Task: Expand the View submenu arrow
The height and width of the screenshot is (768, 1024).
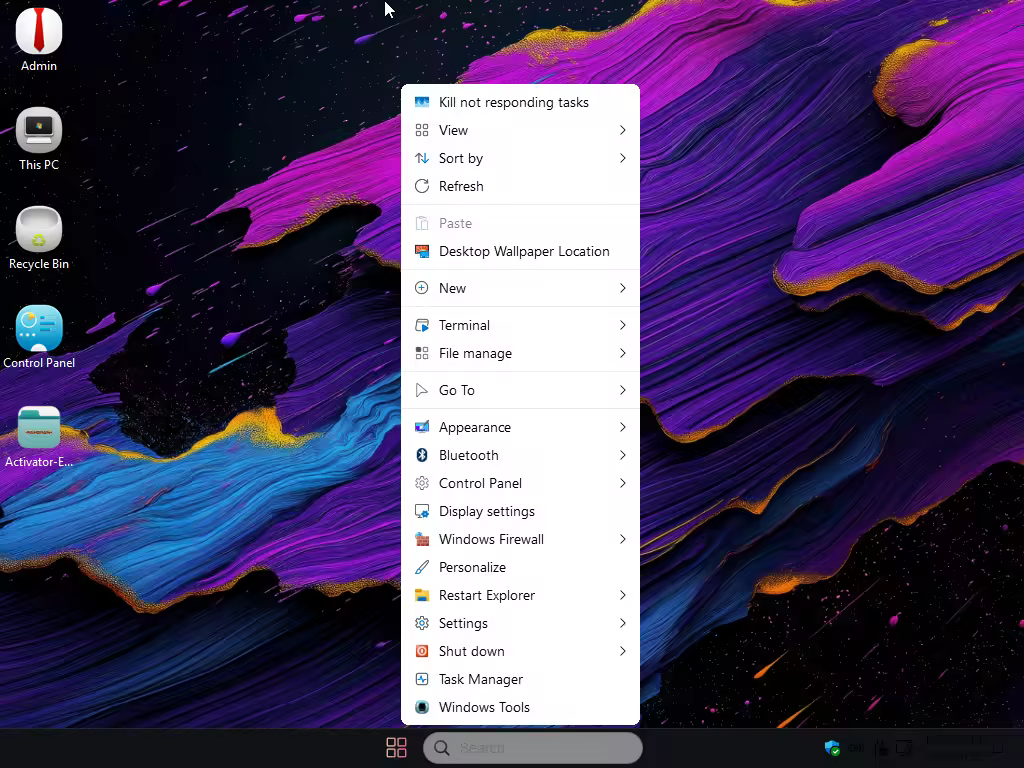Action: pyautogui.click(x=622, y=130)
